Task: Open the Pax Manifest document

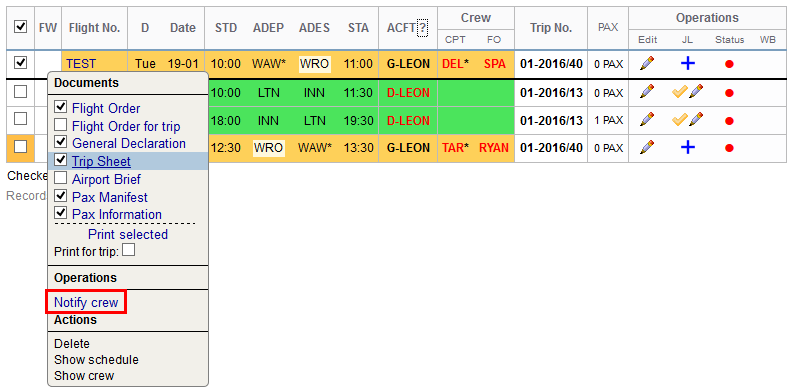Action: [x=110, y=197]
